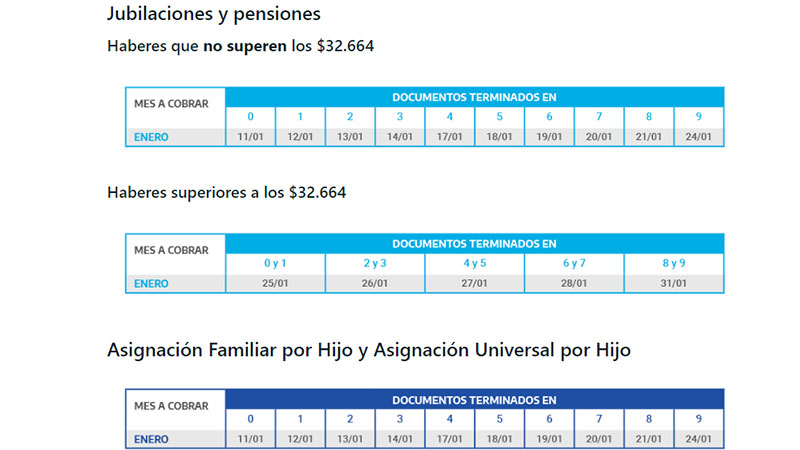Click the dark blue 'DOCUMENTOS TERMINADOS EN' header
This screenshot has width=800, height=450.
point(474,400)
